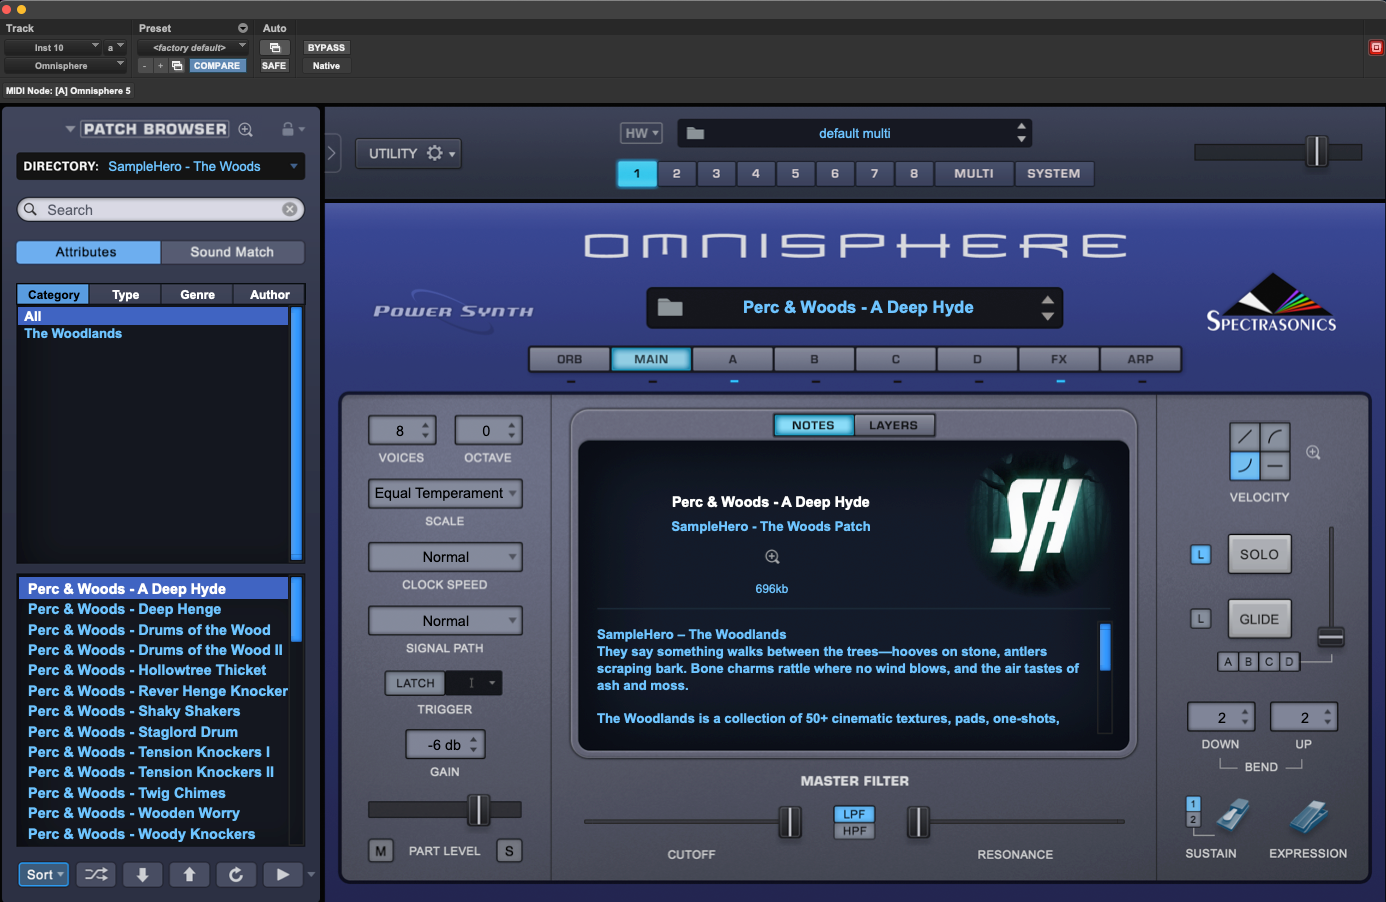Open the Utility gear menu
The width and height of the screenshot is (1386, 902).
[x=408, y=153]
